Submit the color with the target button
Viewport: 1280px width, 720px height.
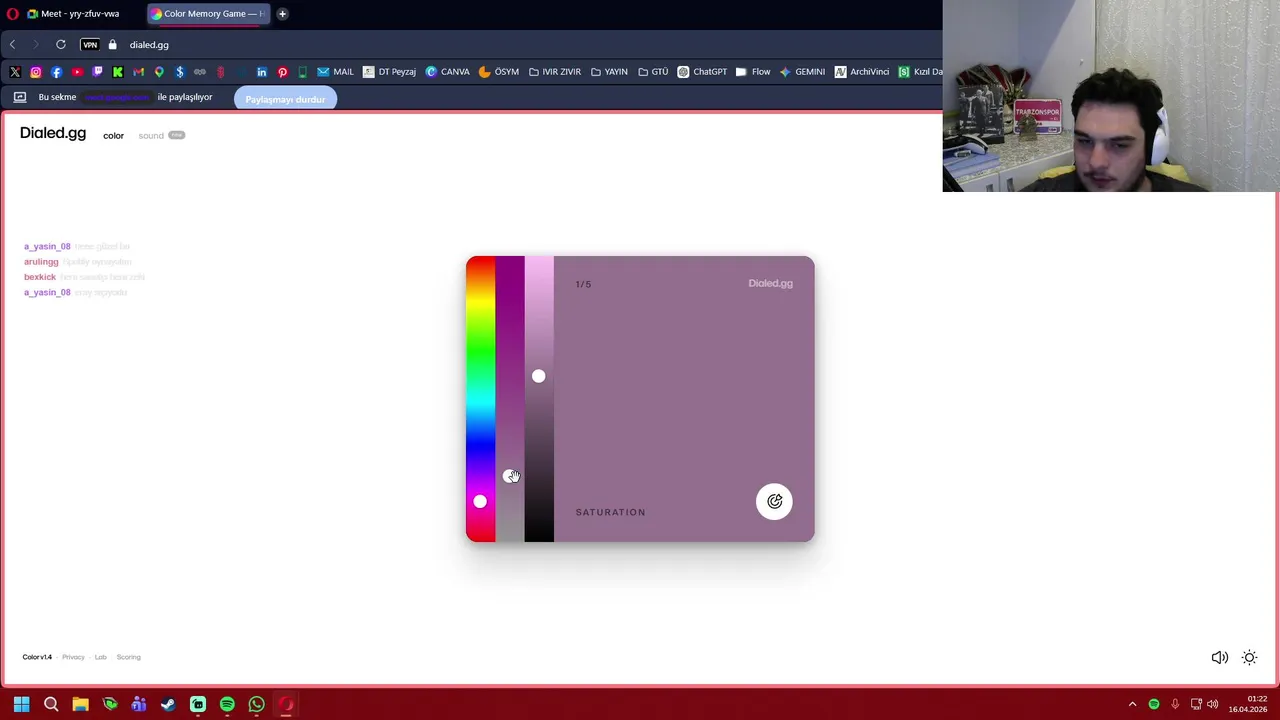coord(774,502)
